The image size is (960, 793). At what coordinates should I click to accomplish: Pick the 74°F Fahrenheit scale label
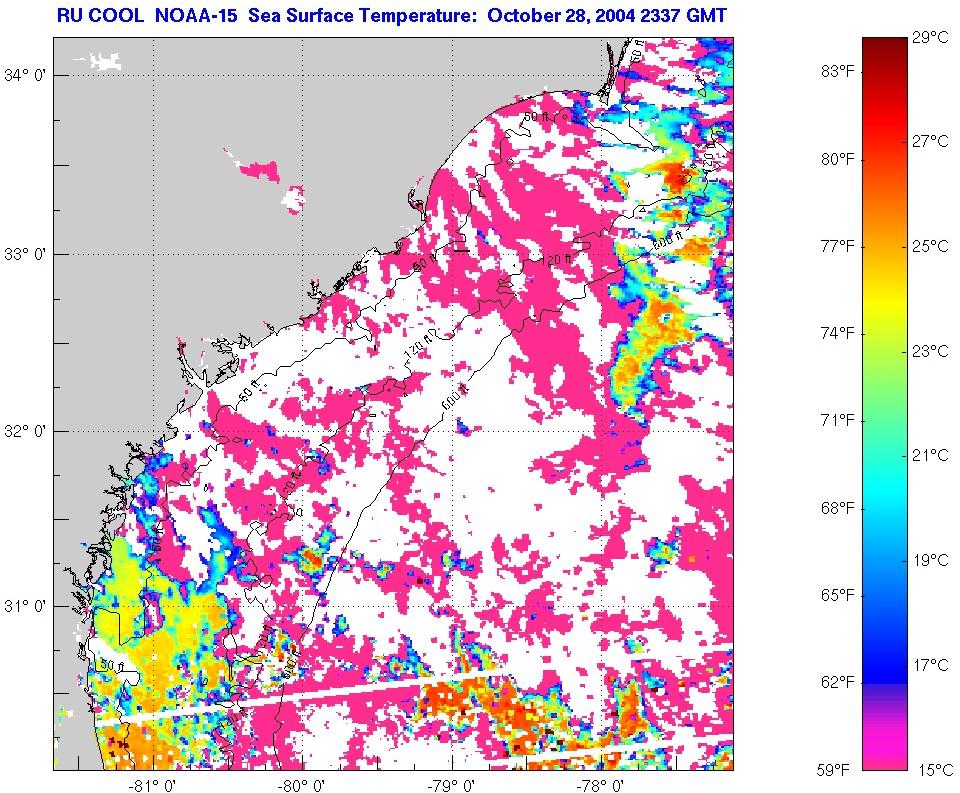pos(838,333)
